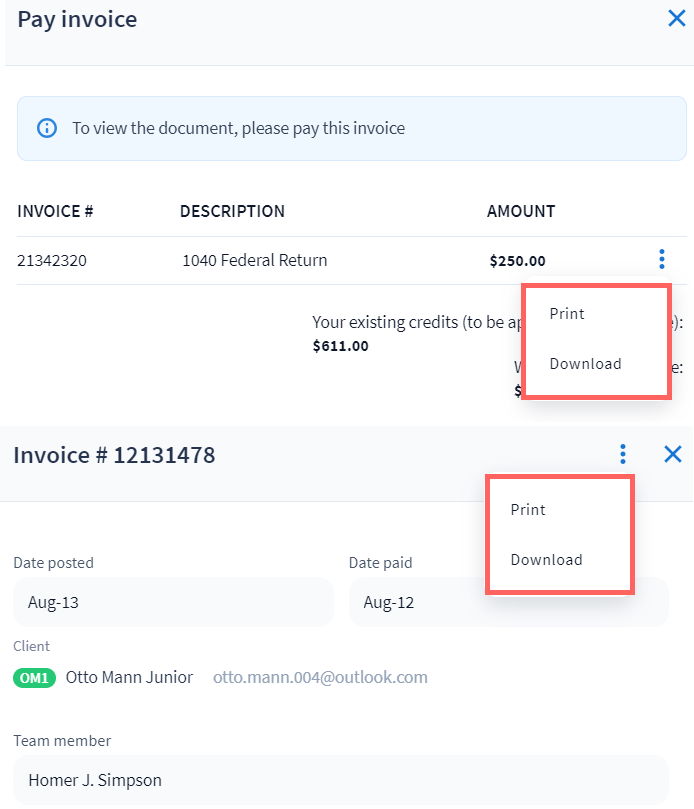Click the green OM1 client badge
The image size is (694, 809).
(35, 678)
